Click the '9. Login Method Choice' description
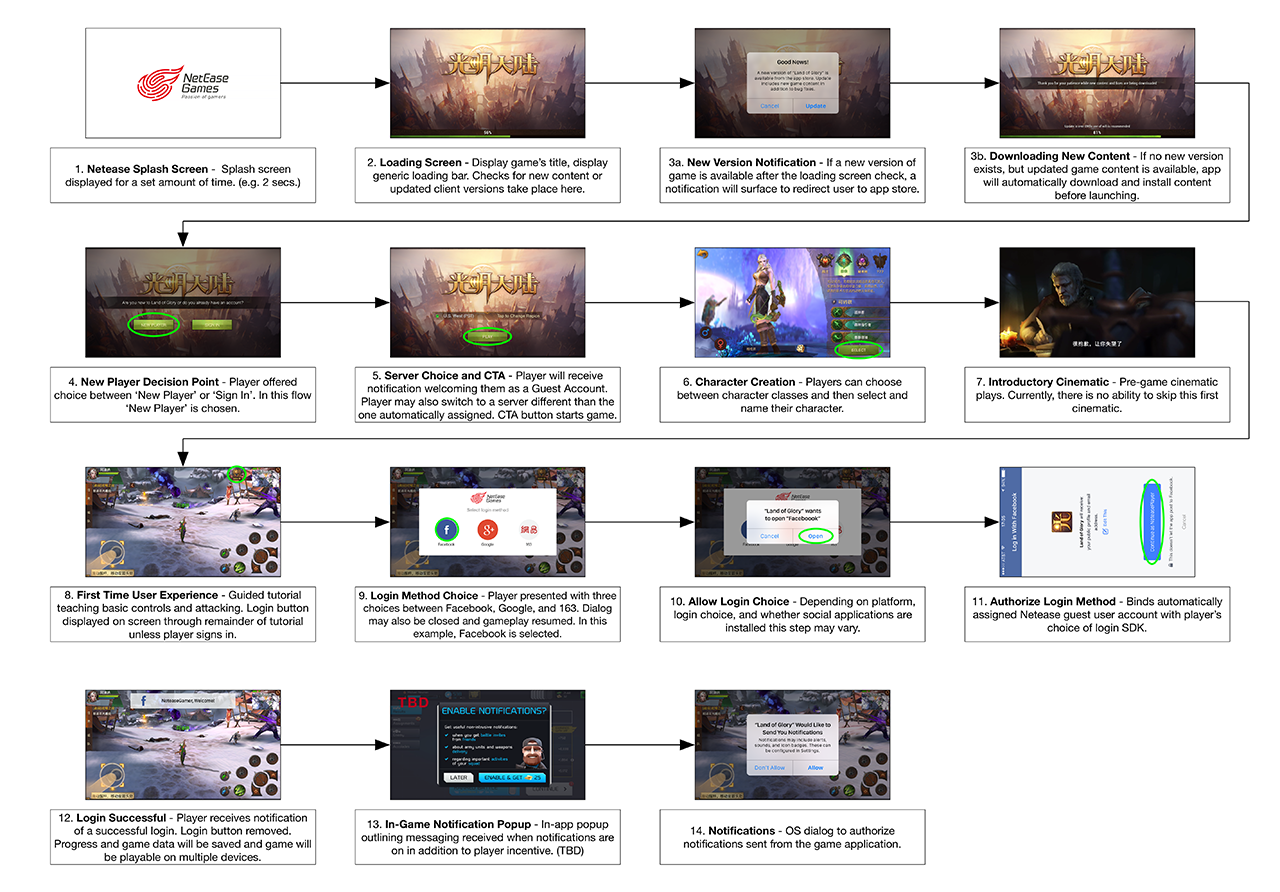 [x=487, y=614]
